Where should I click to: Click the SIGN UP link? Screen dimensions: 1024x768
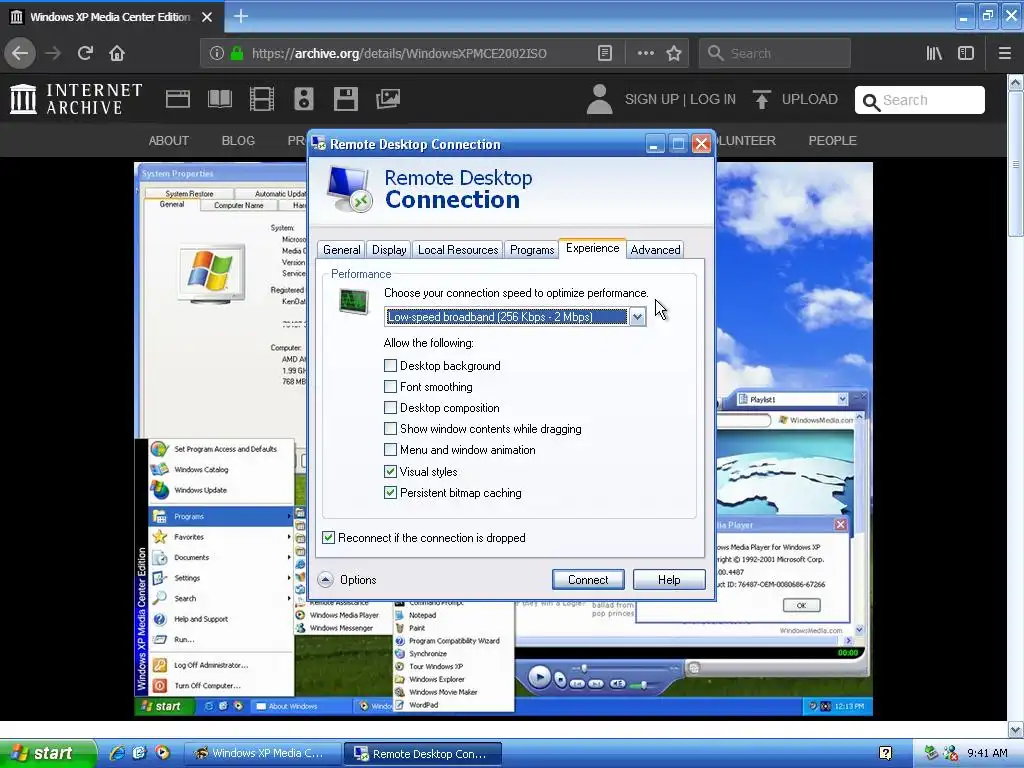(651, 99)
